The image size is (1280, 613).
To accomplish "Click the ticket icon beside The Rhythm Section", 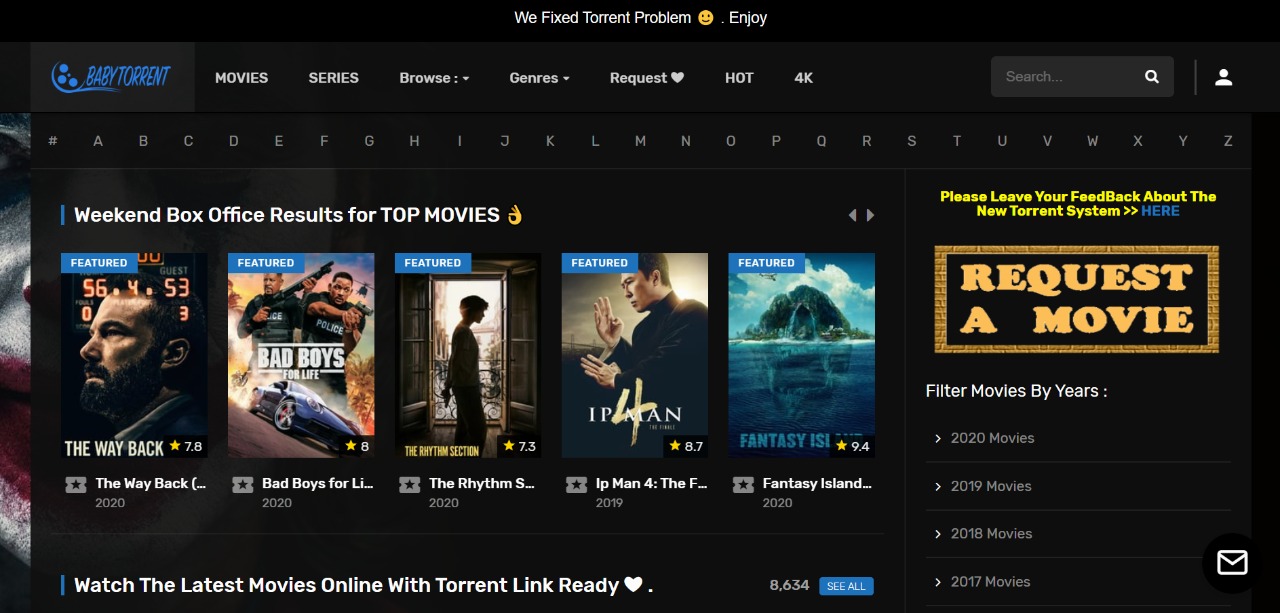I will click(409, 485).
